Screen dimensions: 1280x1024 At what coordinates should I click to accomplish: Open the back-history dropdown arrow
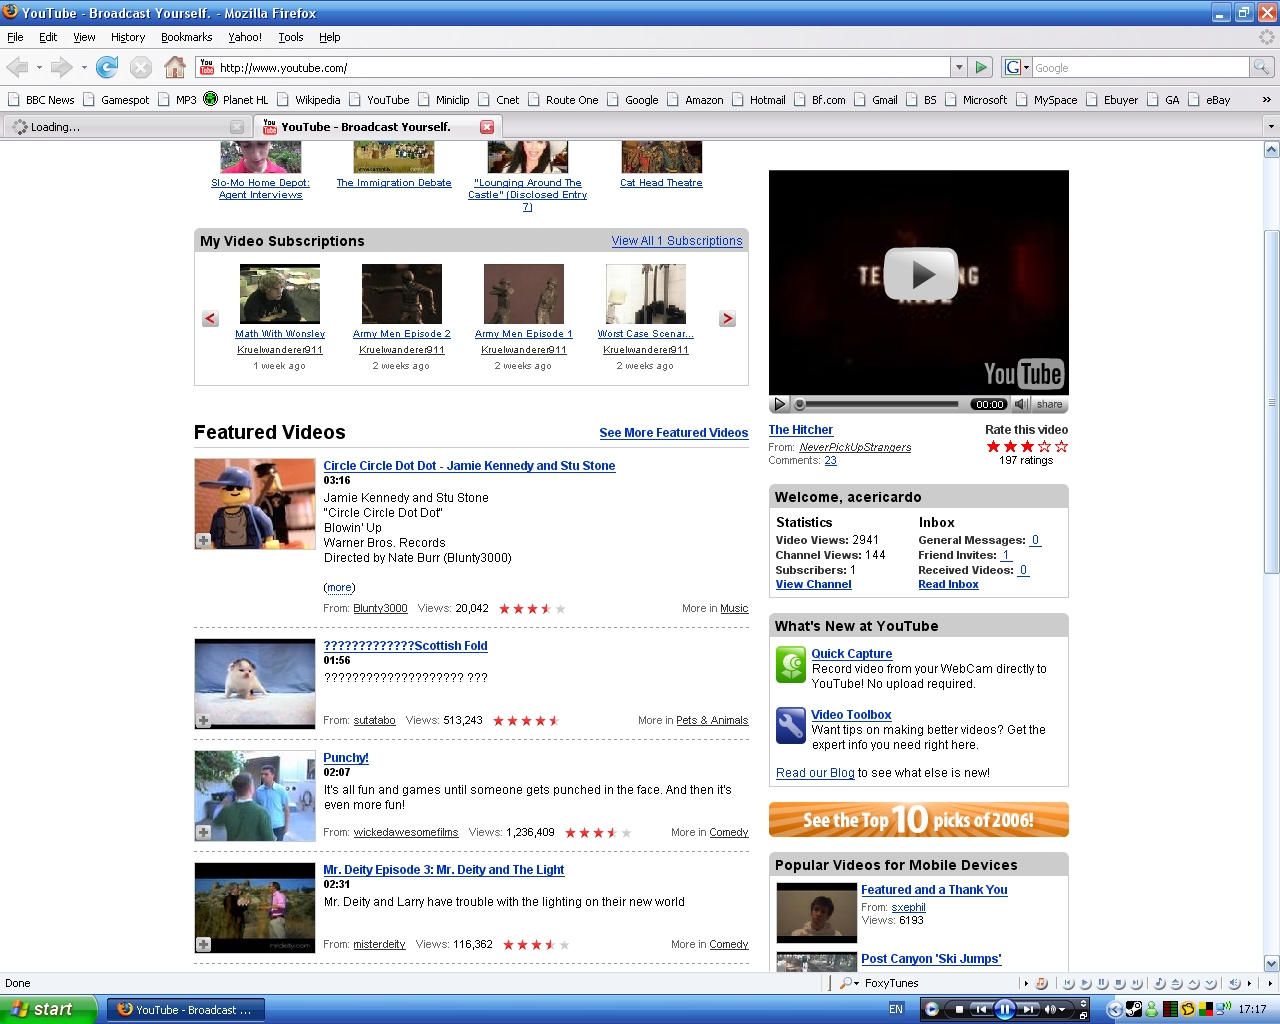(39, 68)
